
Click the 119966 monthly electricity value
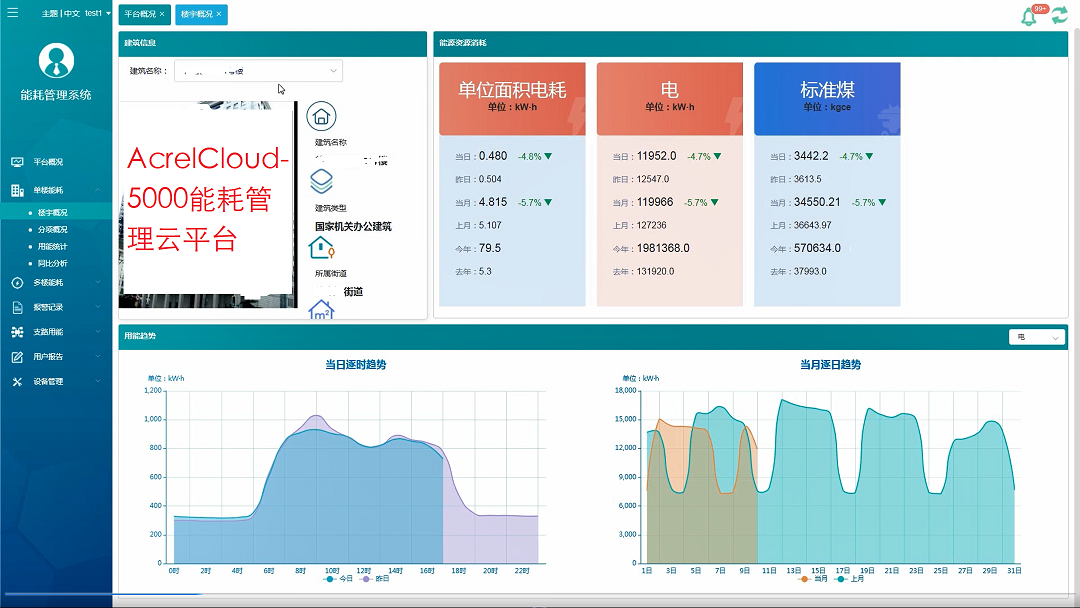pyautogui.click(x=655, y=202)
